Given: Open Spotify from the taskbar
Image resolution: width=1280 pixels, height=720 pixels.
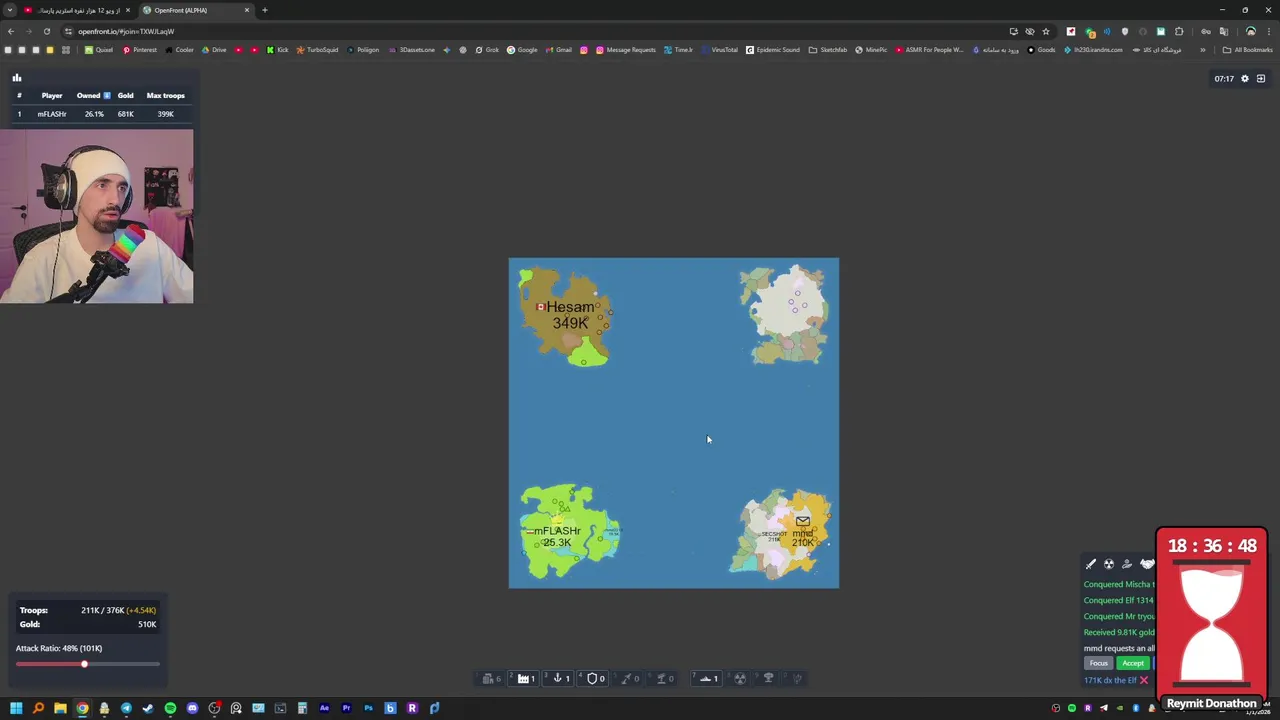Looking at the screenshot, I should (170, 708).
